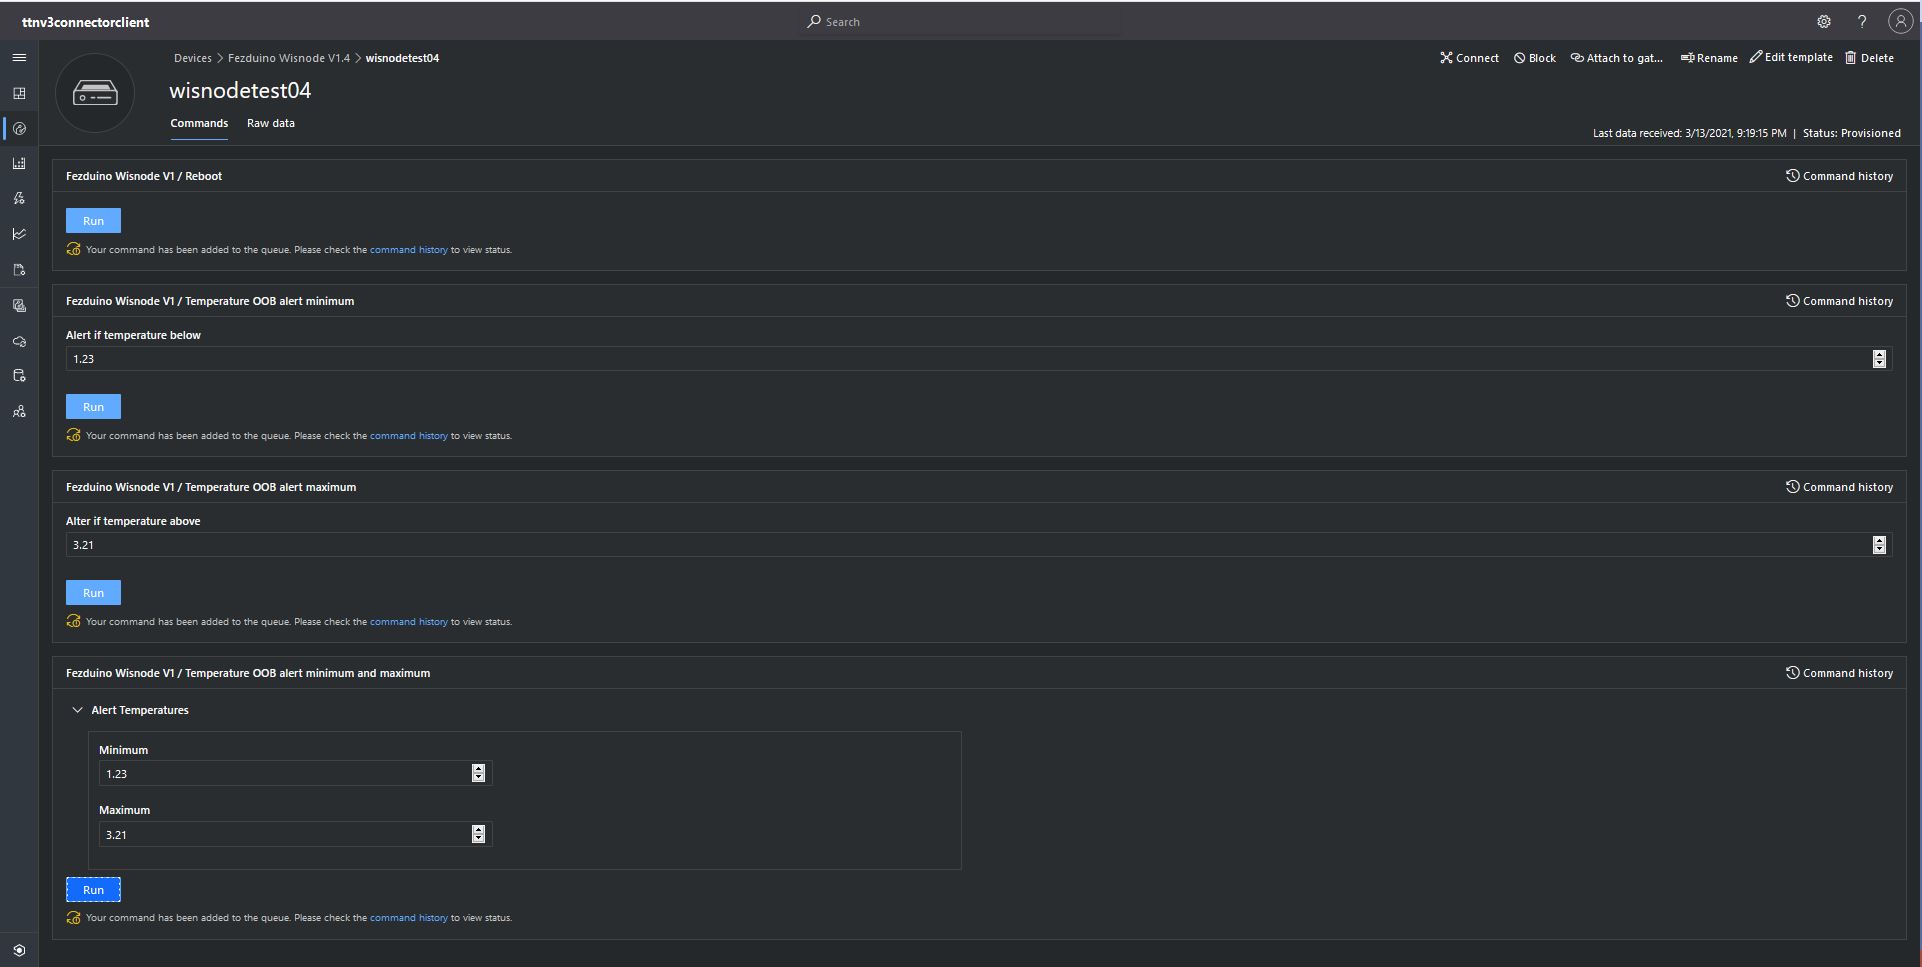This screenshot has height=967, width=1922.
Task: Click the Delete trash can toolbar button
Action: click(1869, 58)
